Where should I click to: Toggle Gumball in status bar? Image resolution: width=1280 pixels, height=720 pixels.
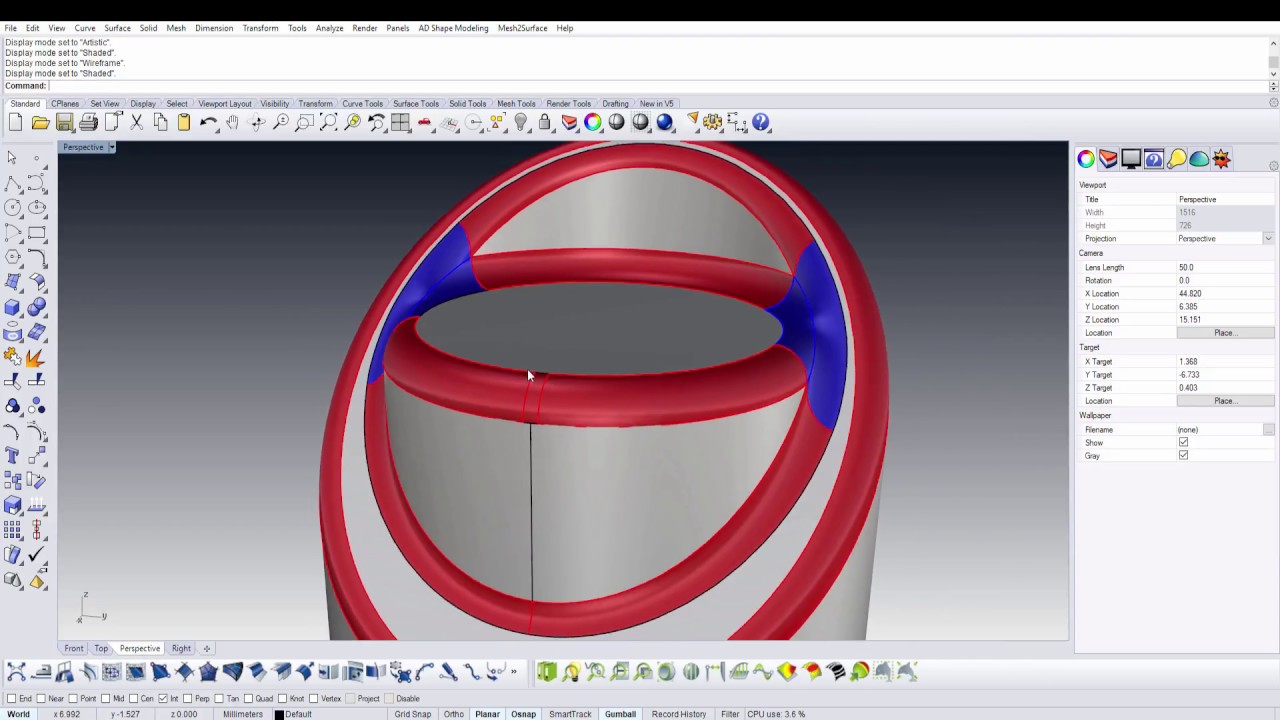(620, 714)
